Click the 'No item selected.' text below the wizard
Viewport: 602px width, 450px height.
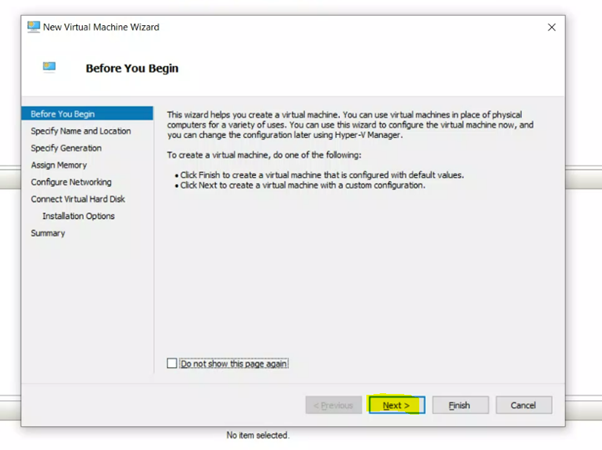pyautogui.click(x=258, y=436)
